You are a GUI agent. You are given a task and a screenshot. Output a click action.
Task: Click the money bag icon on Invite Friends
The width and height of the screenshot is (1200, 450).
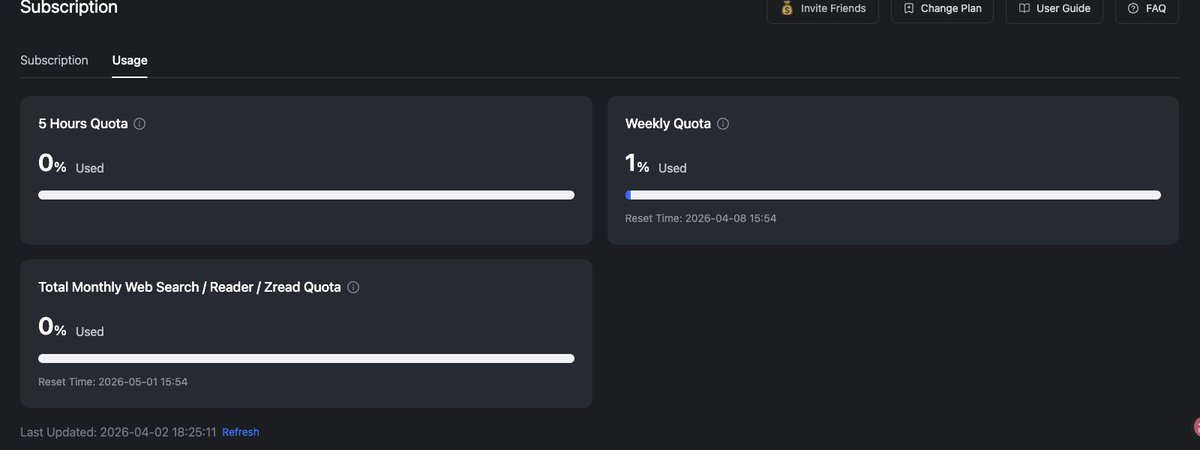pos(787,8)
